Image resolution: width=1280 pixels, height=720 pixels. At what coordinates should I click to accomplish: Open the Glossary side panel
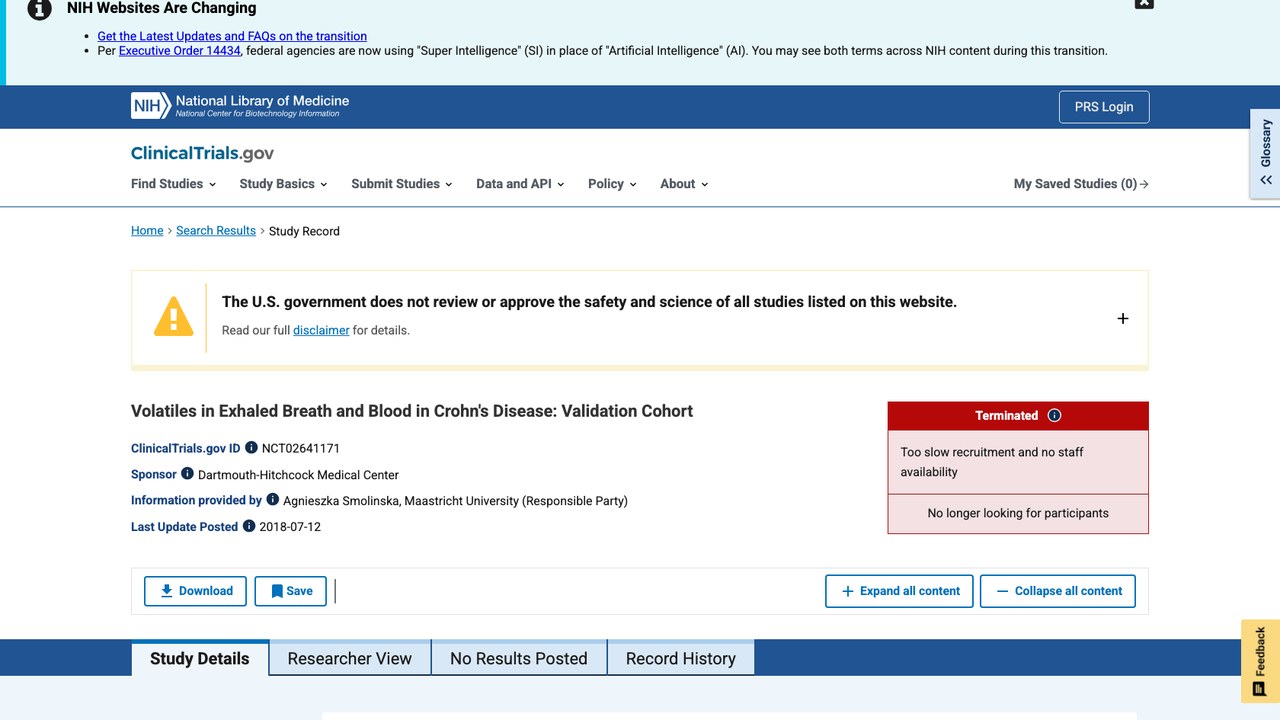[x=1265, y=155]
